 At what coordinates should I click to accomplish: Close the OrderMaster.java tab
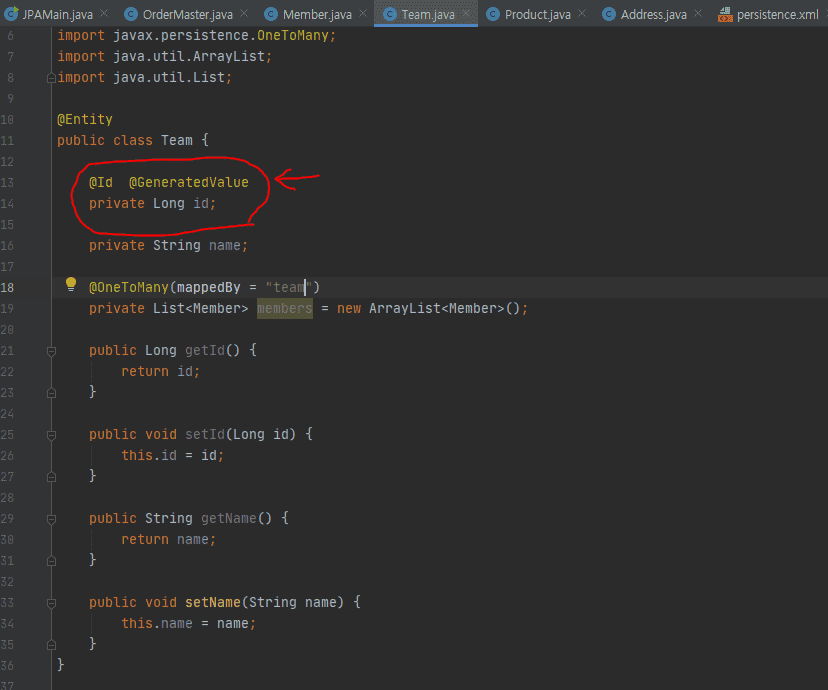click(x=244, y=13)
